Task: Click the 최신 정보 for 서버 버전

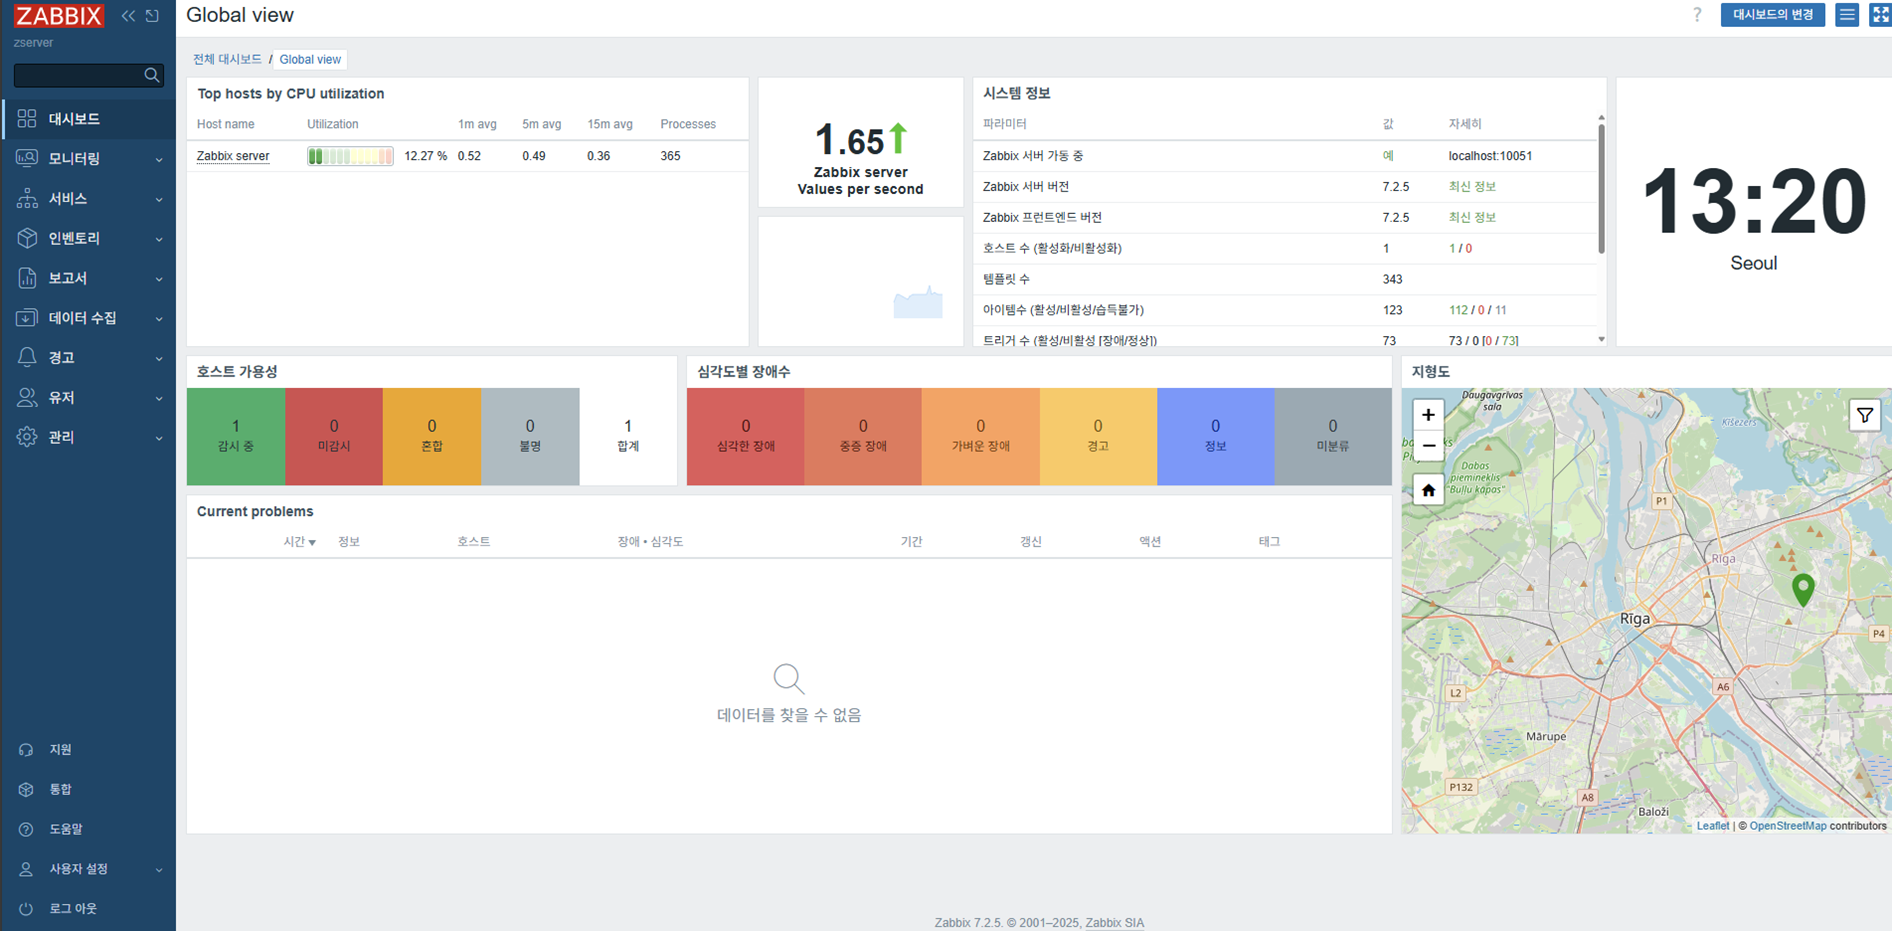Action: coord(1472,187)
